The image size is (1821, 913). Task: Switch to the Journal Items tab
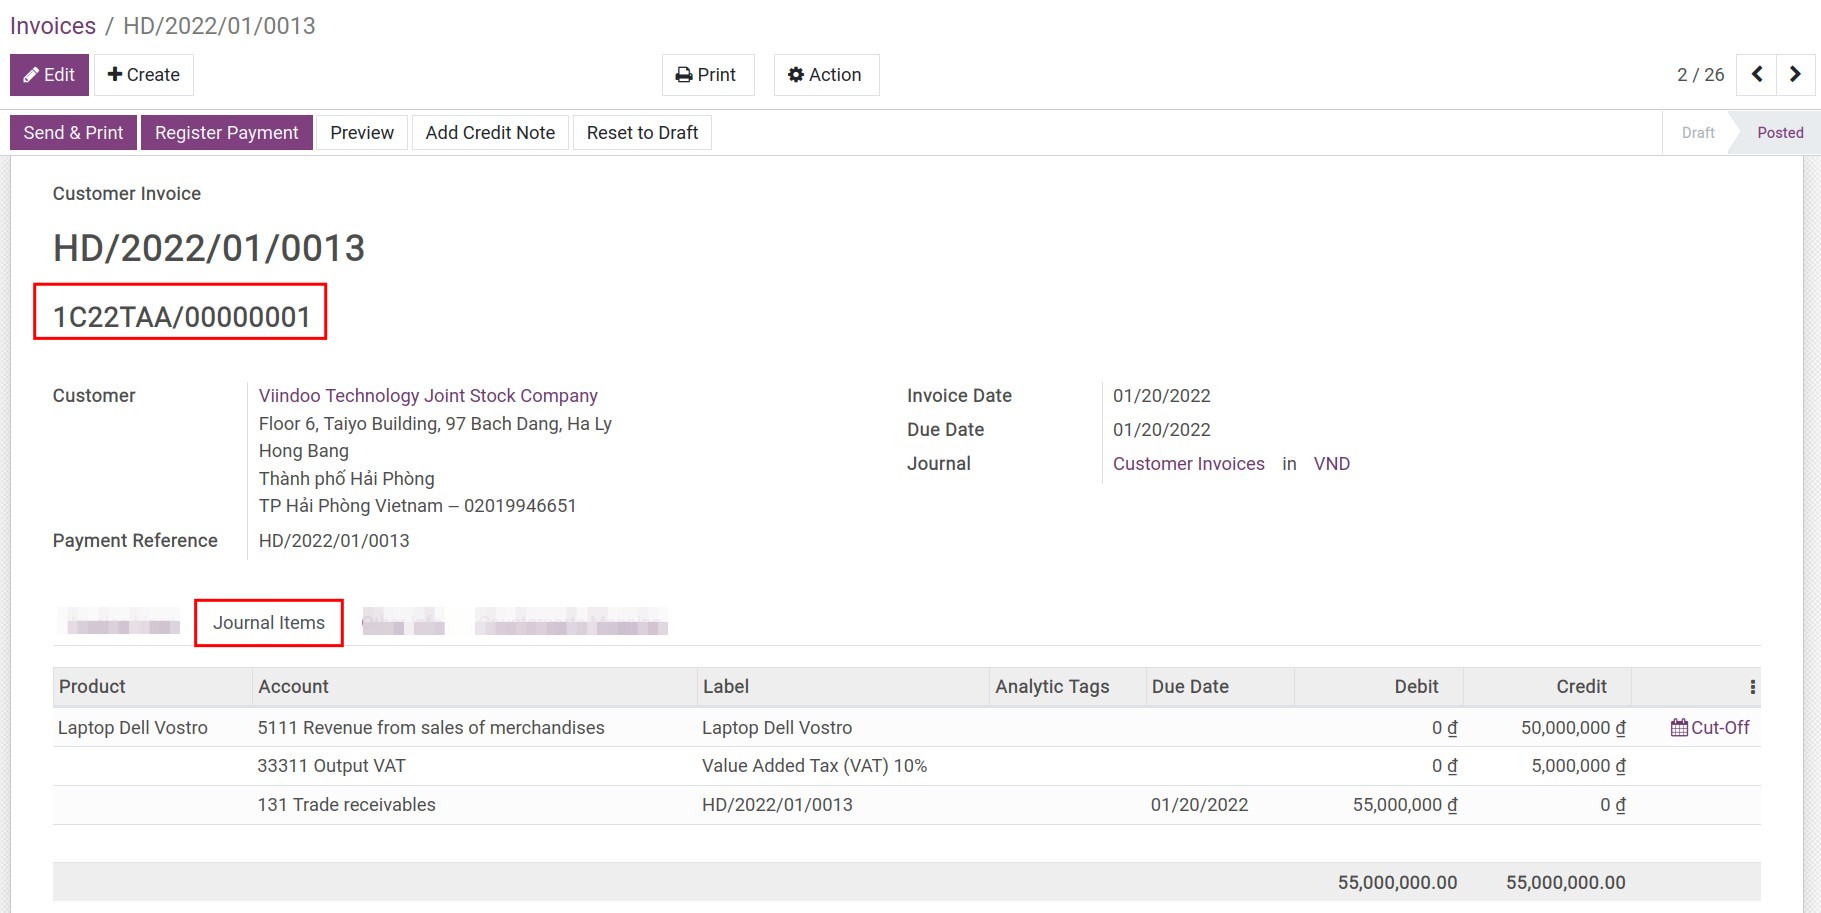[268, 622]
